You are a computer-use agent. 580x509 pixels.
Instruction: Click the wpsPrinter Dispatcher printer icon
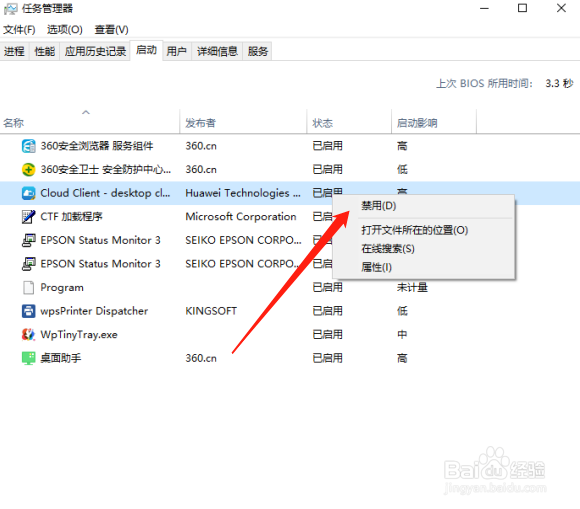point(28,311)
